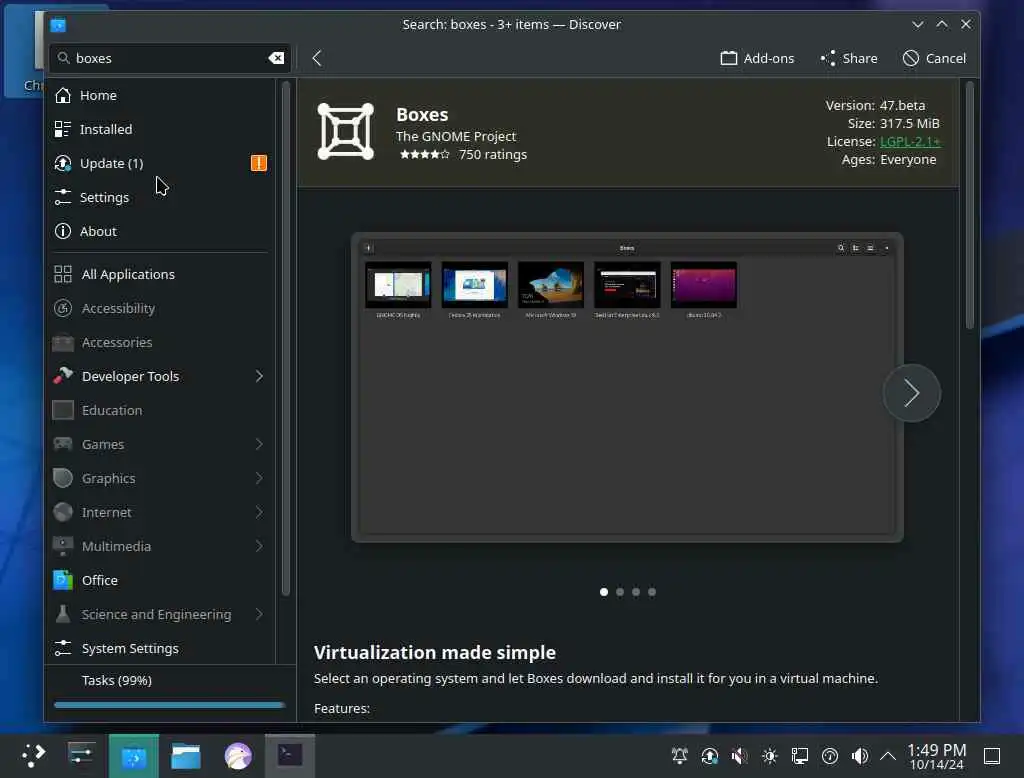Click the search field containing boxes
The height and width of the screenshot is (778, 1024).
tap(170, 58)
